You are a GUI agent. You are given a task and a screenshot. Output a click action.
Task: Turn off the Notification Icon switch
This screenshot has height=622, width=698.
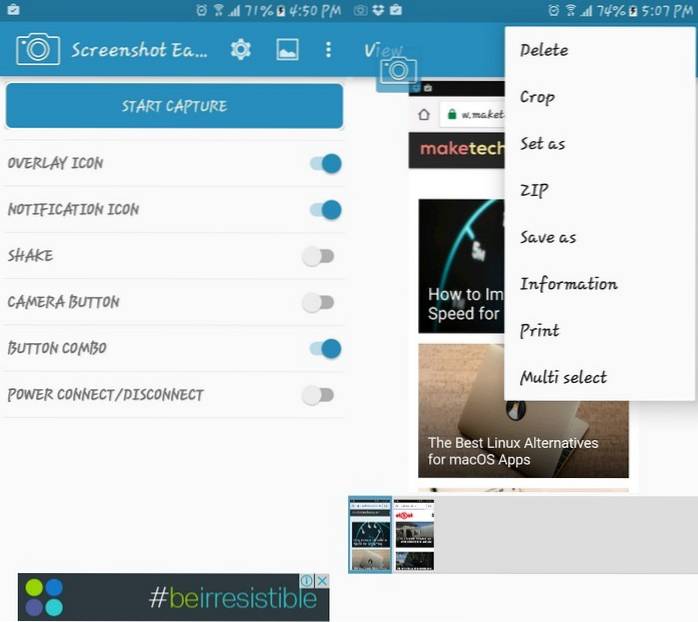click(325, 210)
